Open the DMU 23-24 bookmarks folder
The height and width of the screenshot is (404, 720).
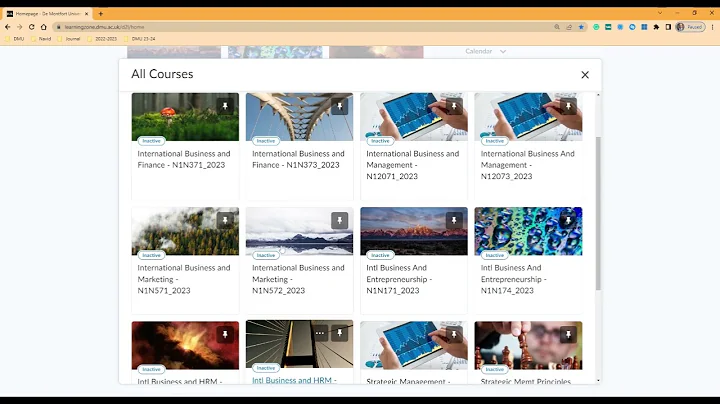(140, 39)
